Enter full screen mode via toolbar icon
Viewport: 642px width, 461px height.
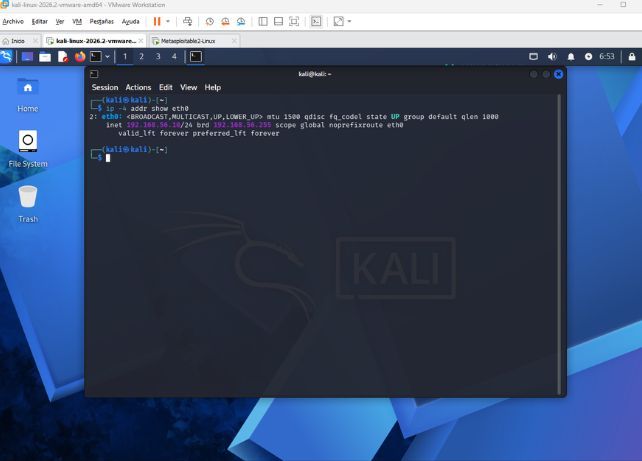pyautogui.click(x=294, y=21)
